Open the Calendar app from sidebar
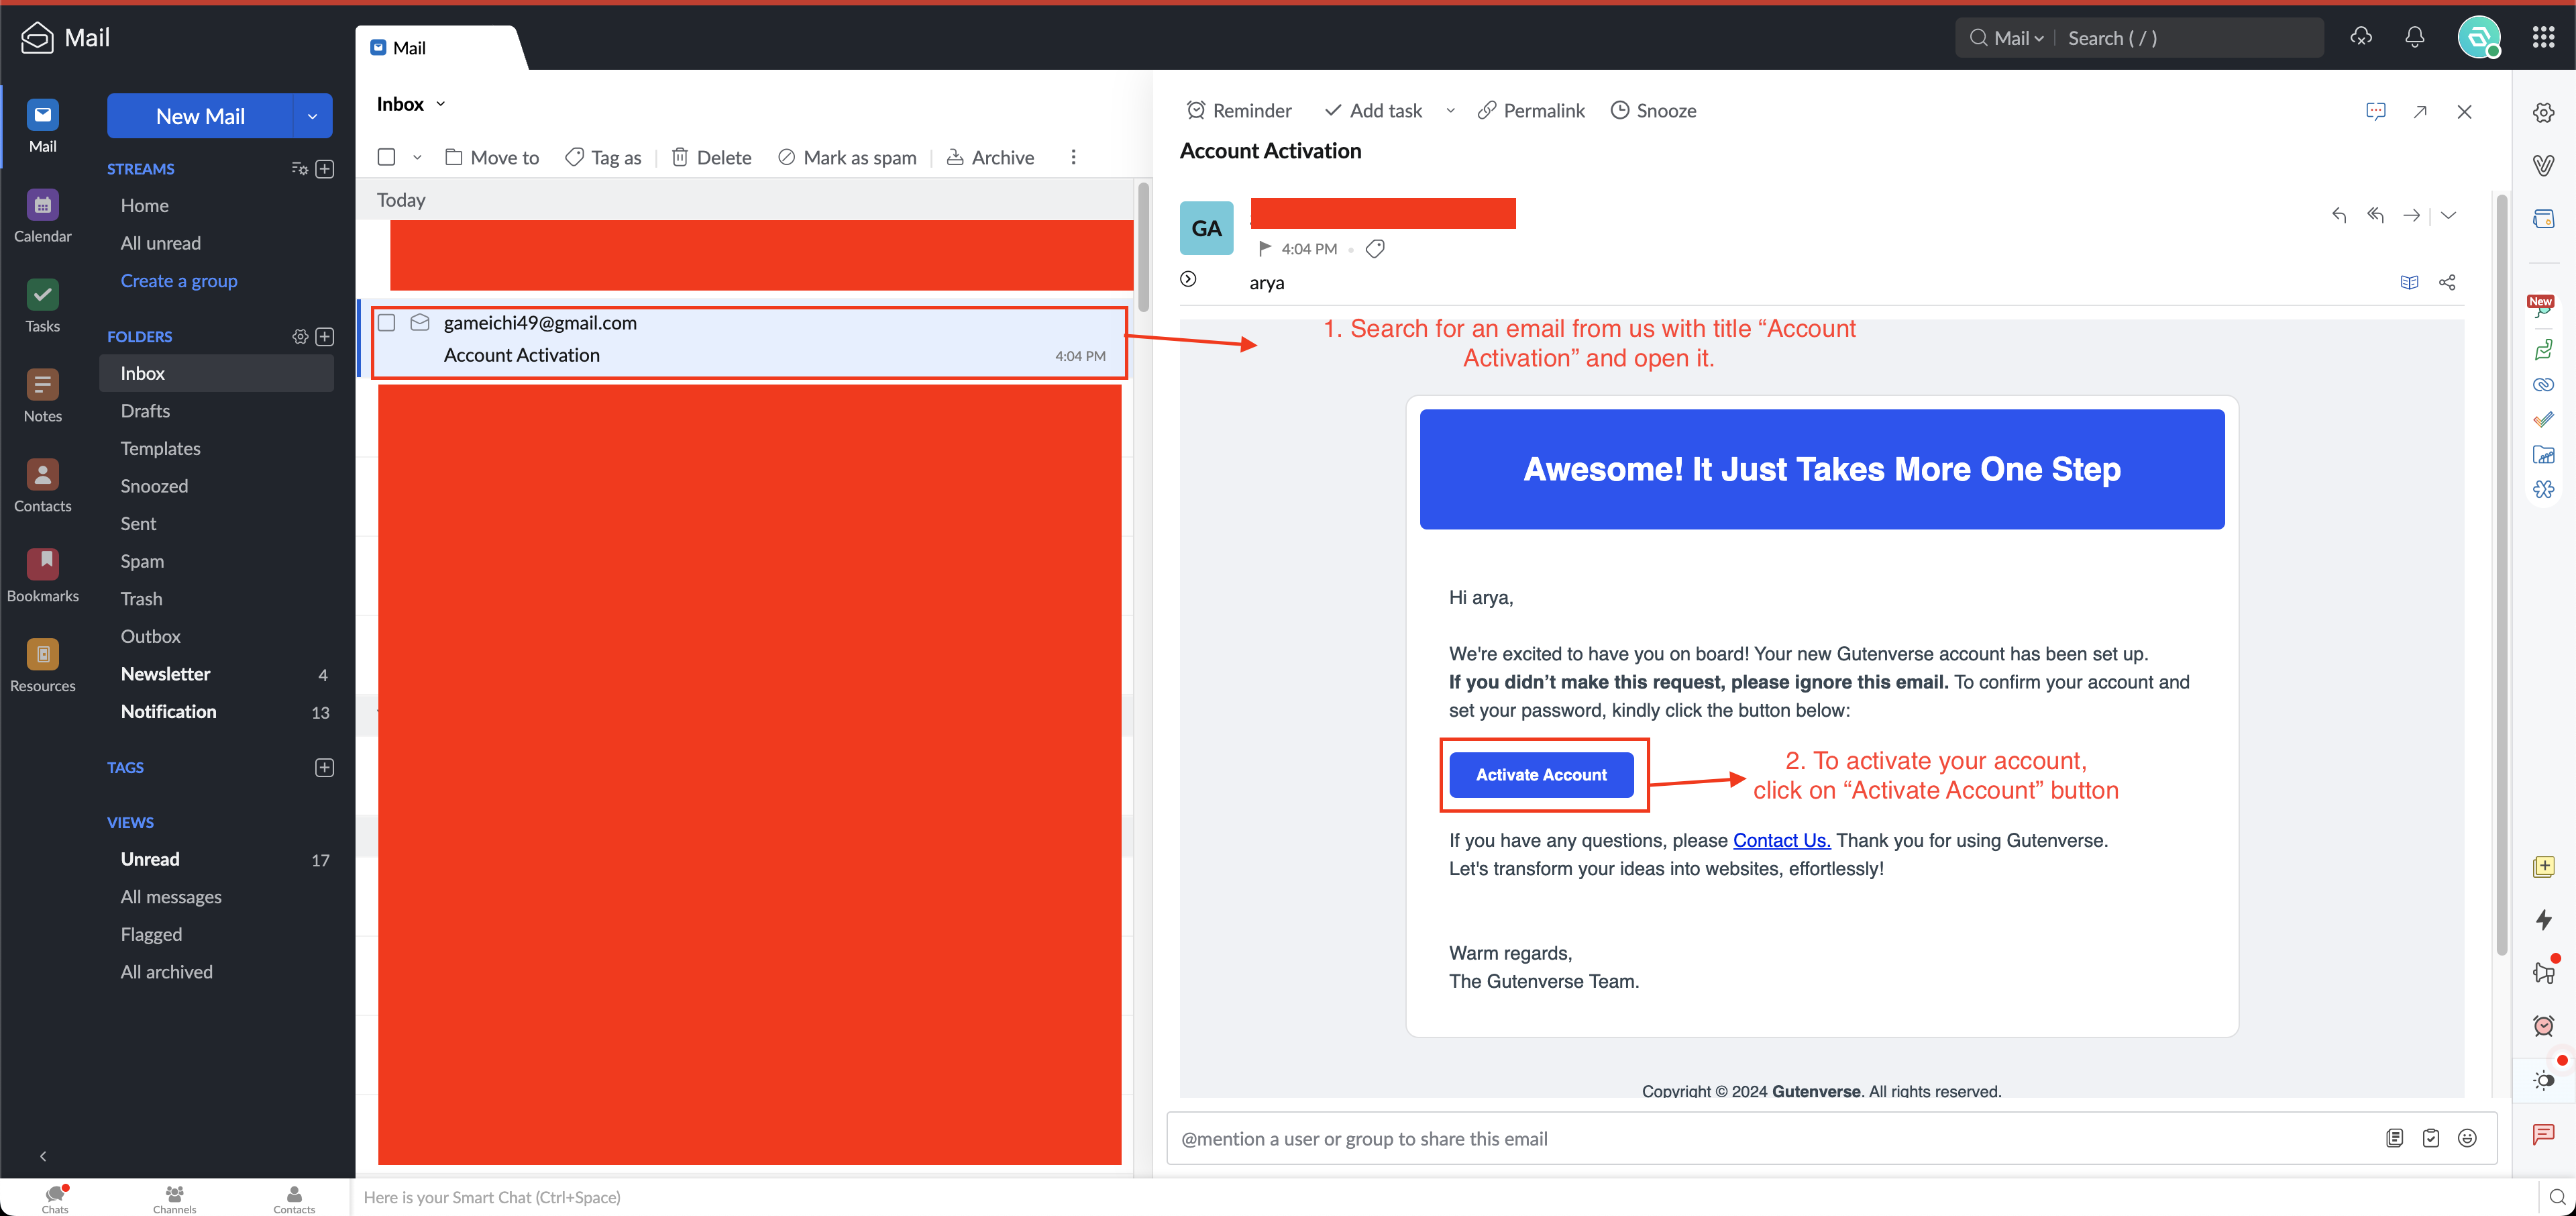The image size is (2576, 1216). (x=42, y=215)
